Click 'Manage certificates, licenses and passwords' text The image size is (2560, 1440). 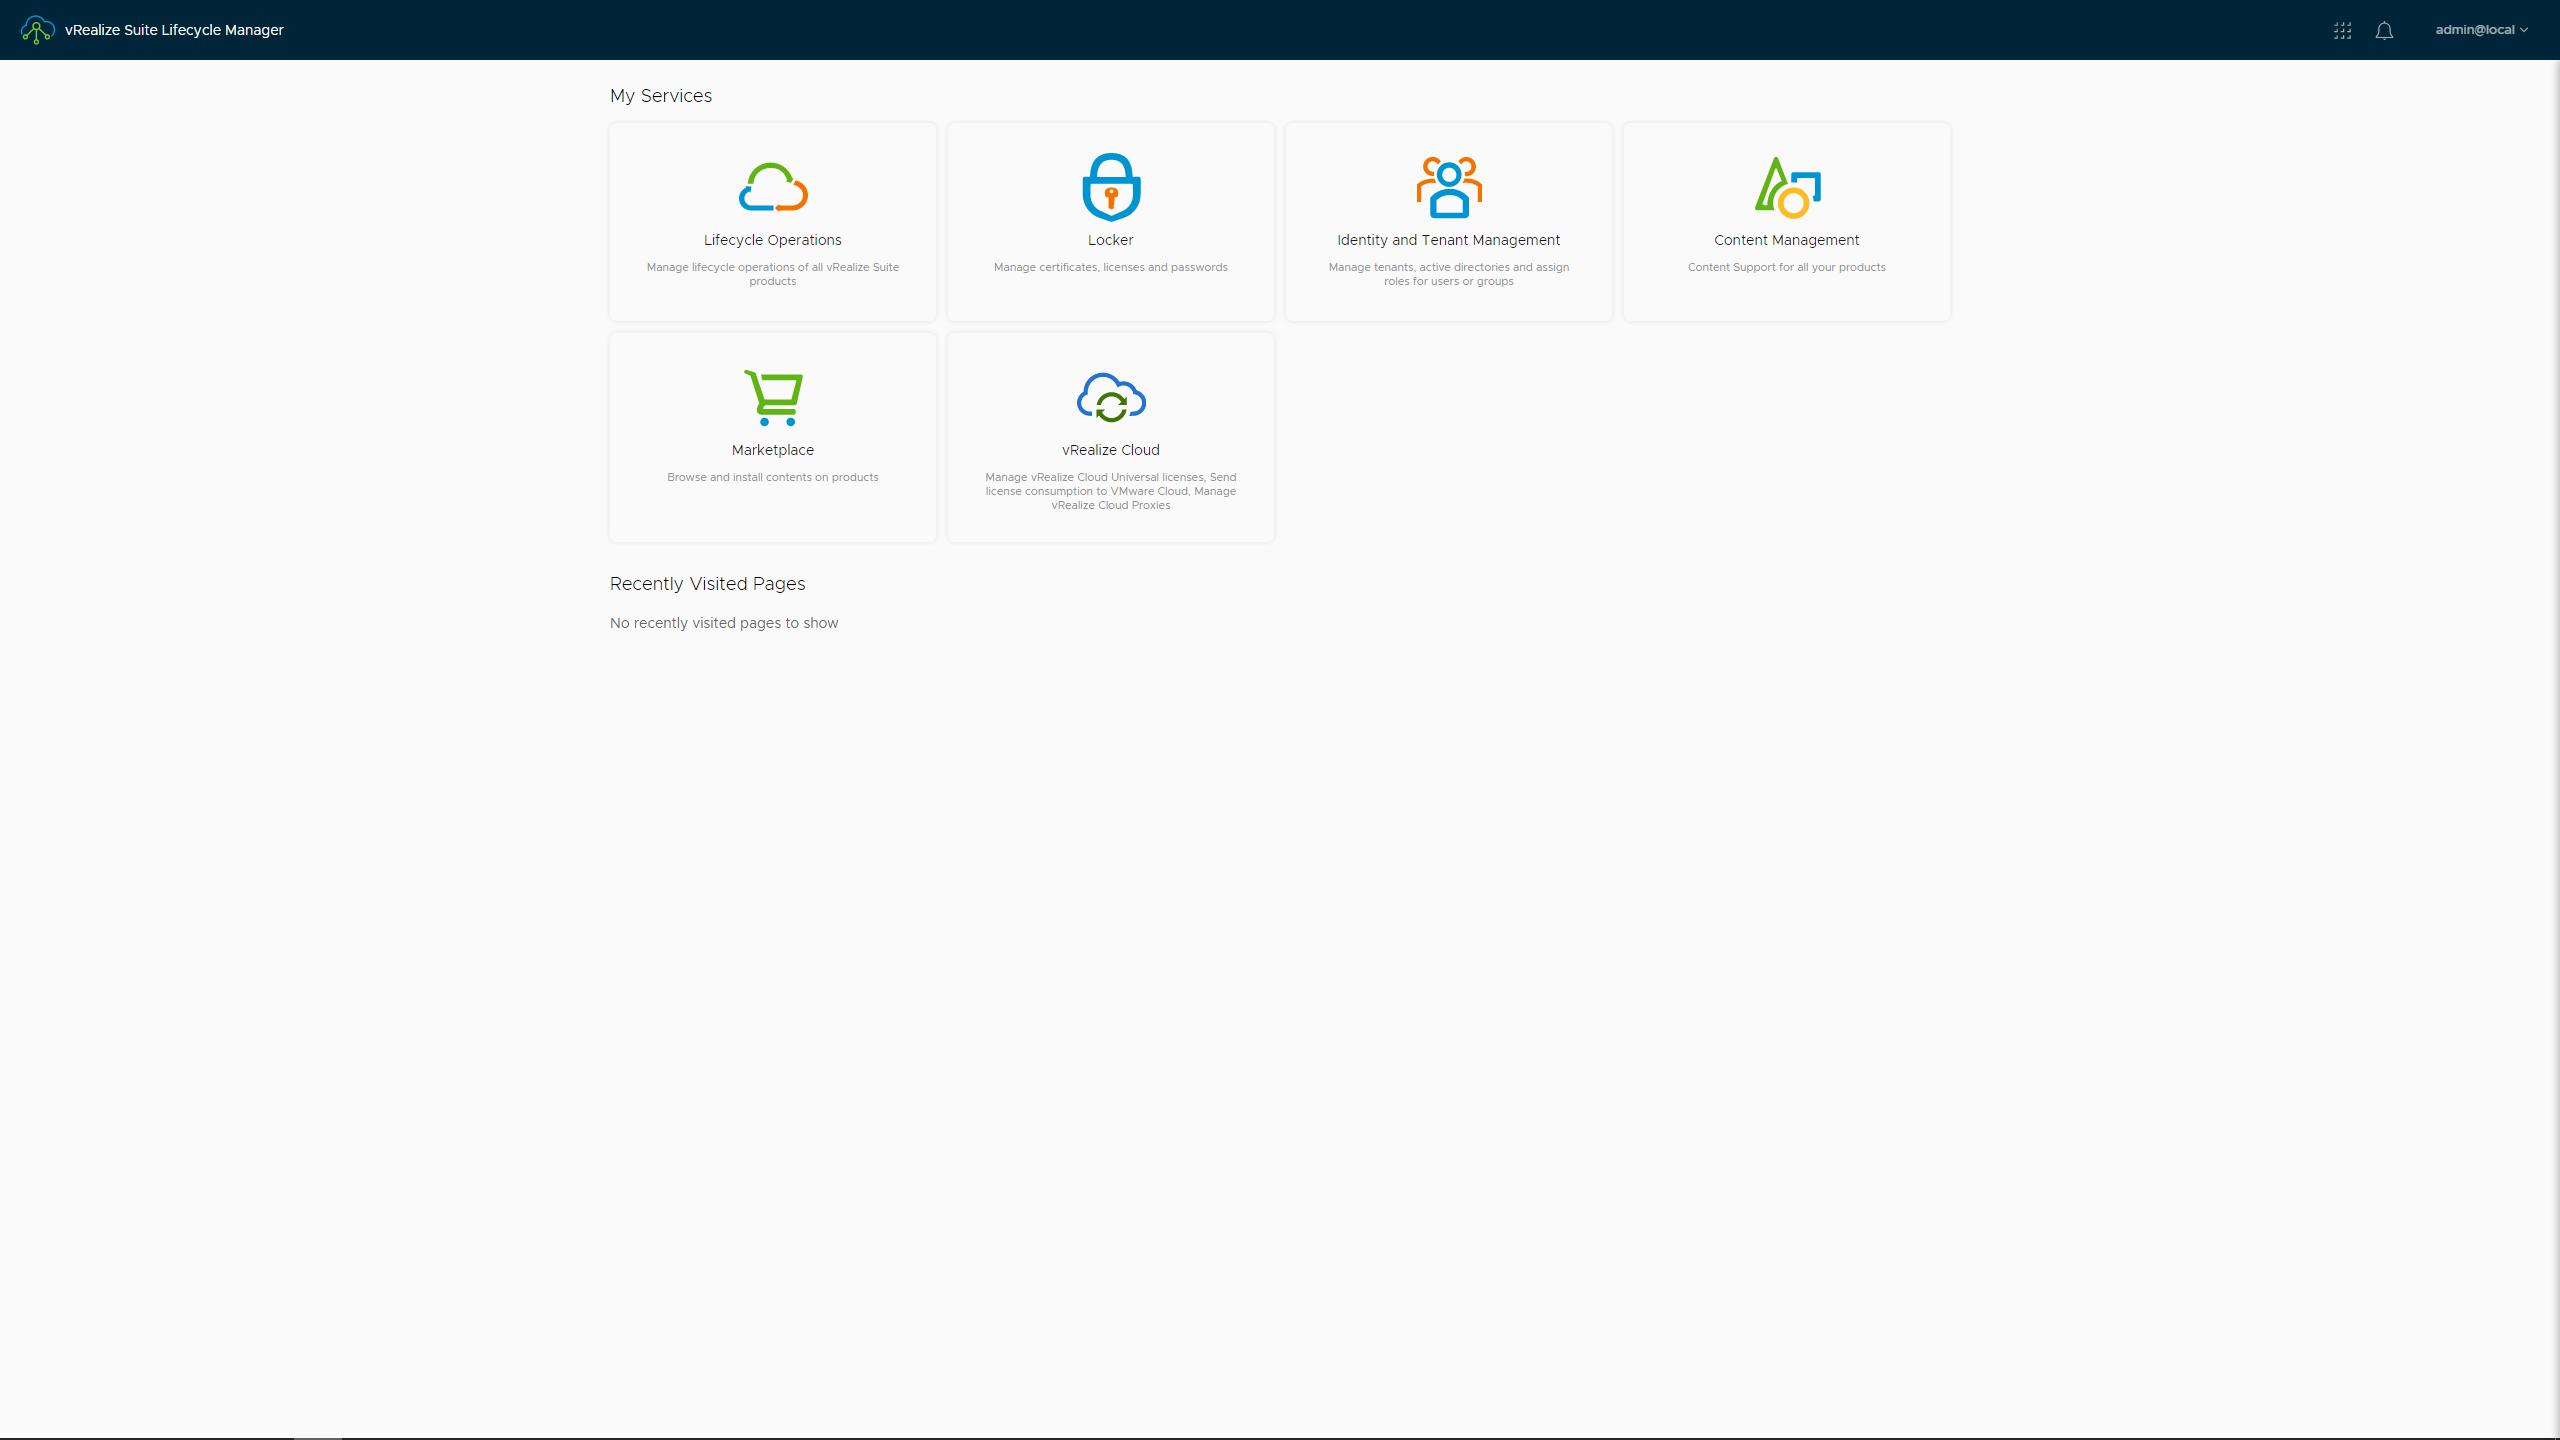[x=1111, y=267]
